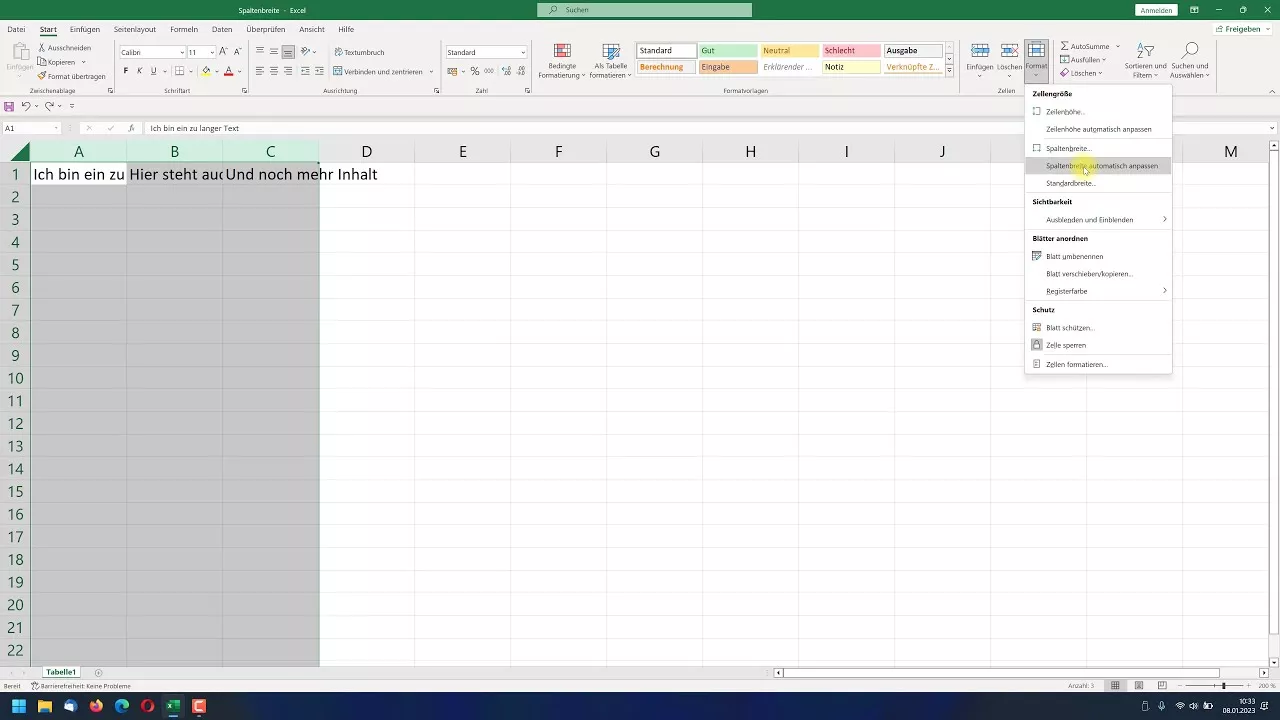Click the save icon in quick access toolbar
The image size is (1280, 720).
[9, 106]
